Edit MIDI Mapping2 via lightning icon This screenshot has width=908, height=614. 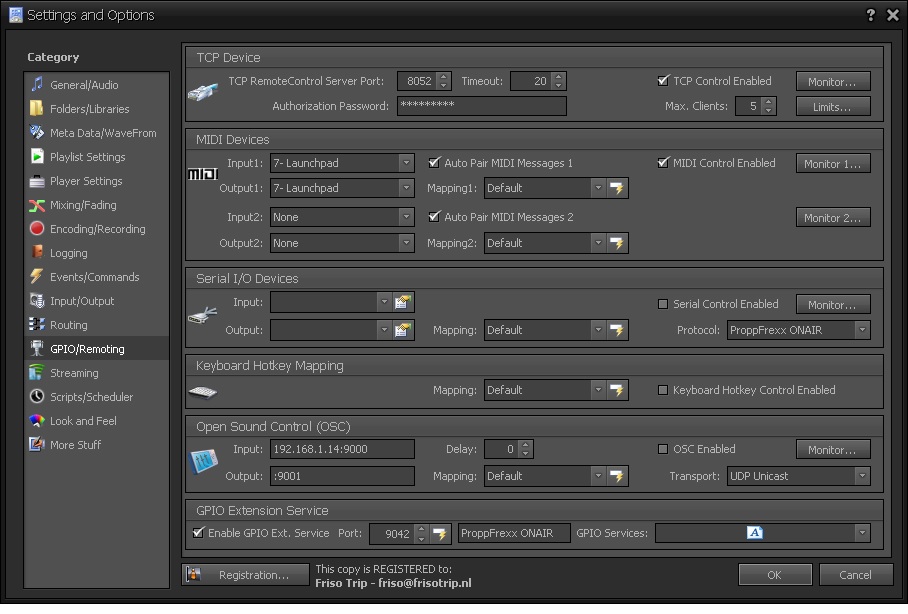[617, 243]
